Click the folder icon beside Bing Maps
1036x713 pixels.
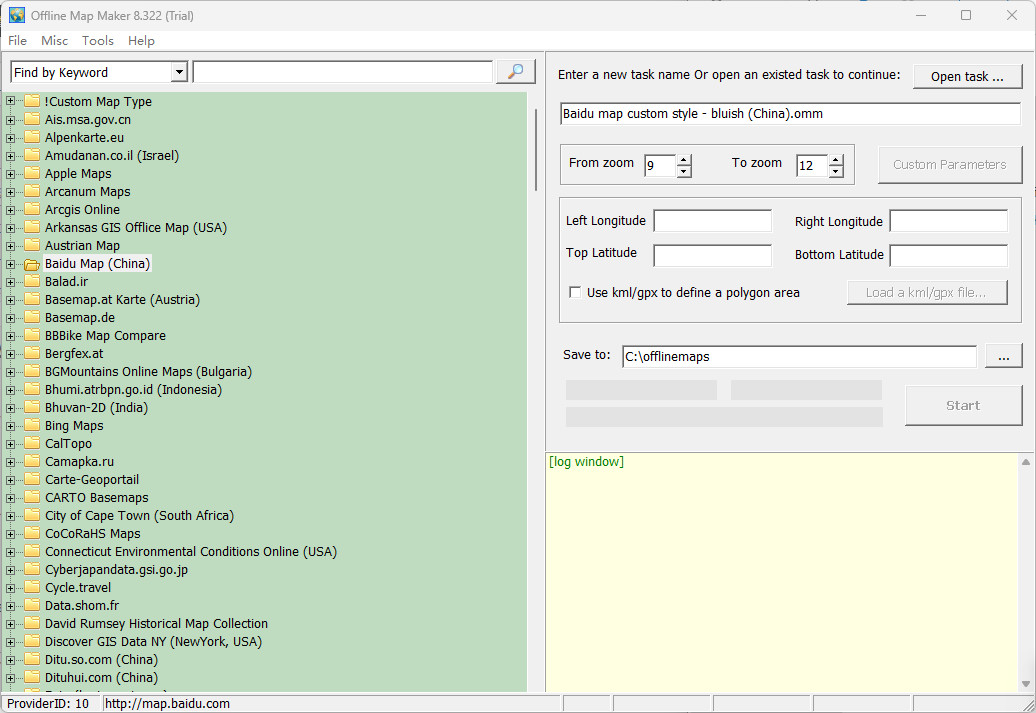coord(32,426)
